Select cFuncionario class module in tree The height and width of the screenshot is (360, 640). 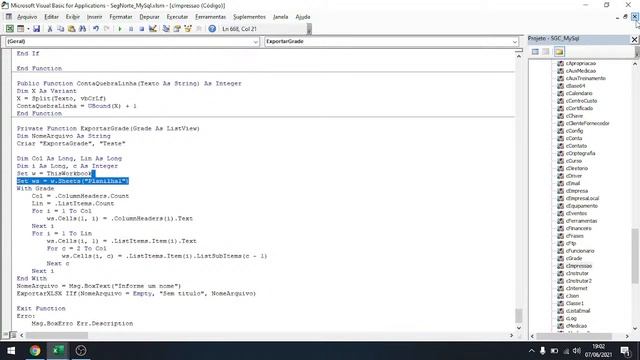coord(580,251)
